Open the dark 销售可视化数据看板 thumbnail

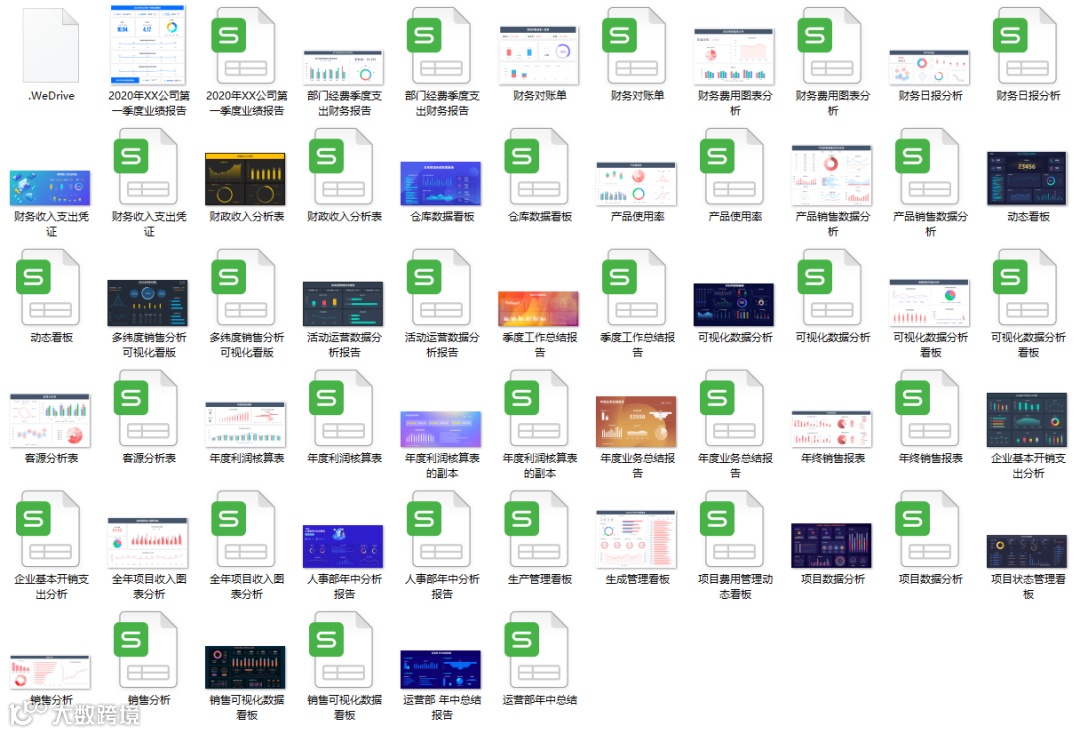[x=246, y=667]
